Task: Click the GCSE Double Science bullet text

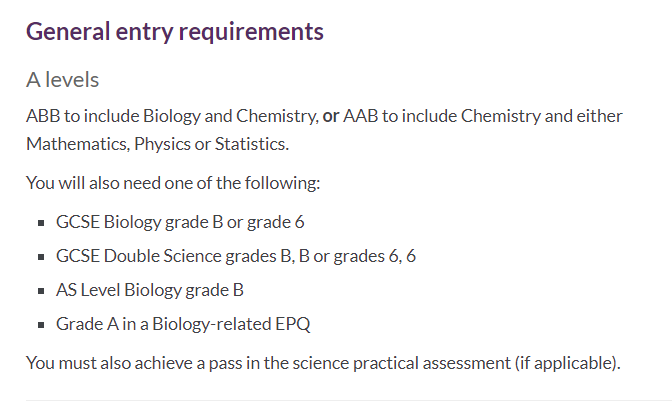Action: [236, 256]
